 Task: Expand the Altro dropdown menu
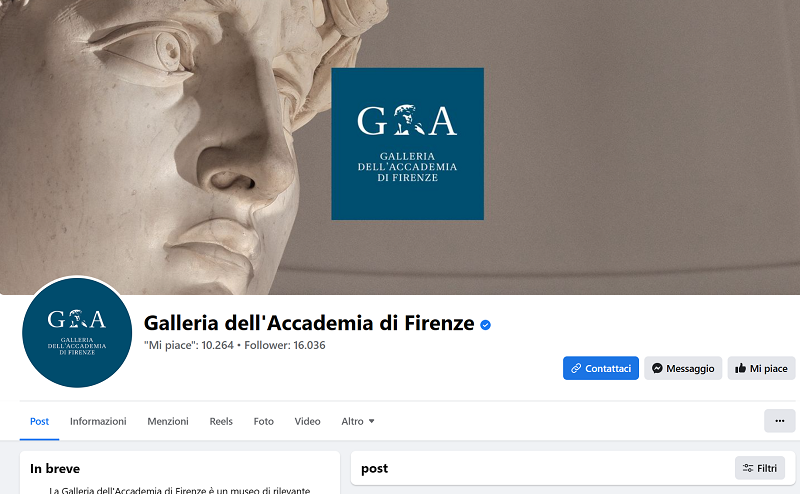(x=358, y=422)
